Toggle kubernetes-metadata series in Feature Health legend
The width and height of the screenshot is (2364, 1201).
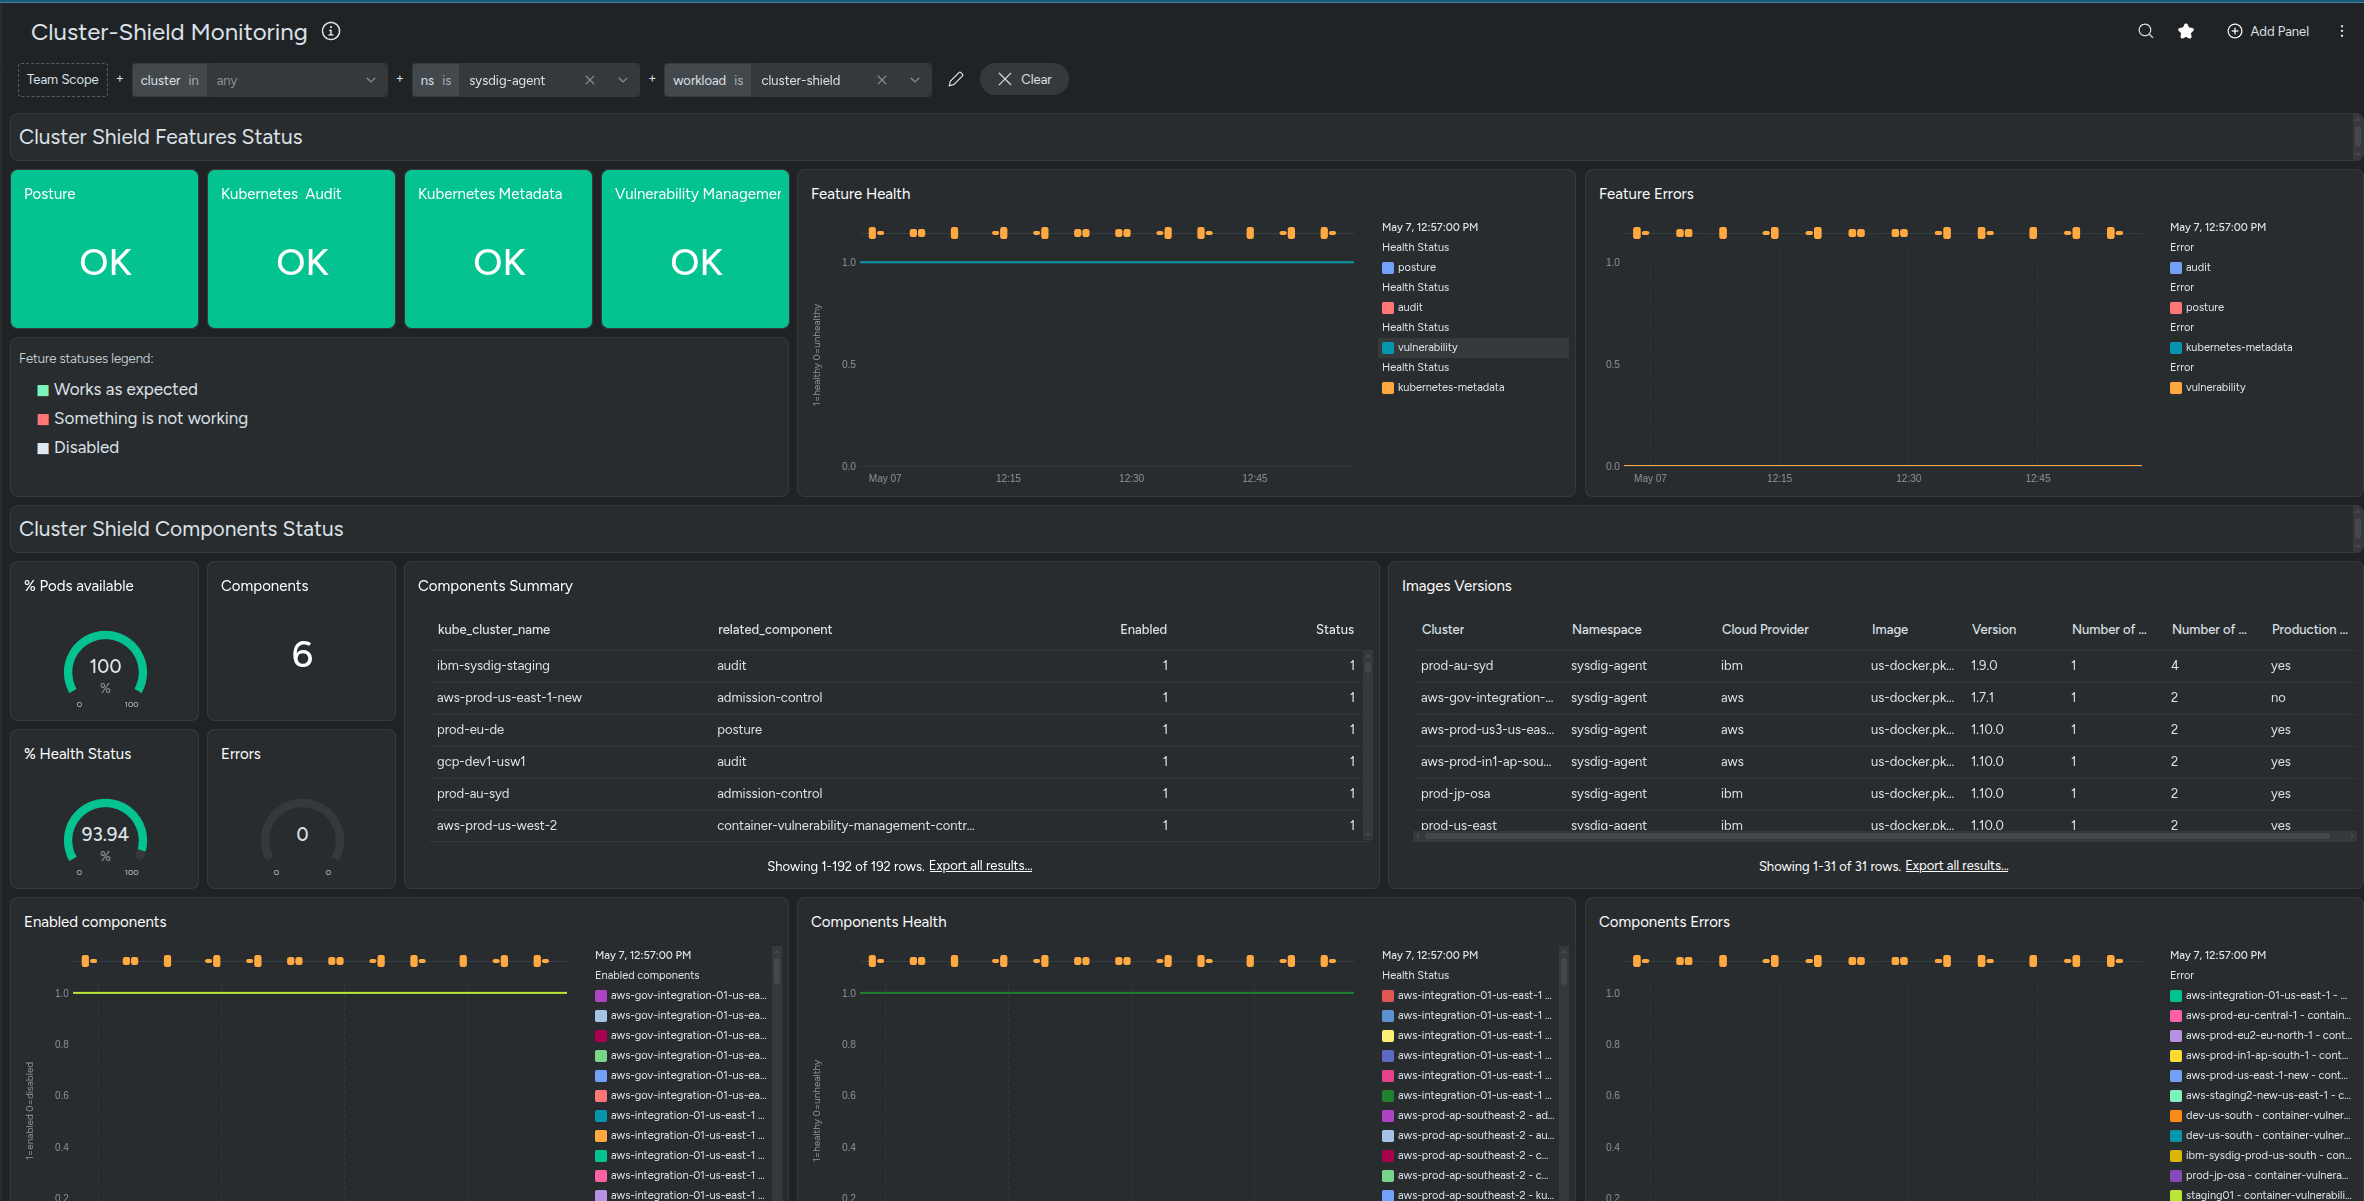[1443, 387]
